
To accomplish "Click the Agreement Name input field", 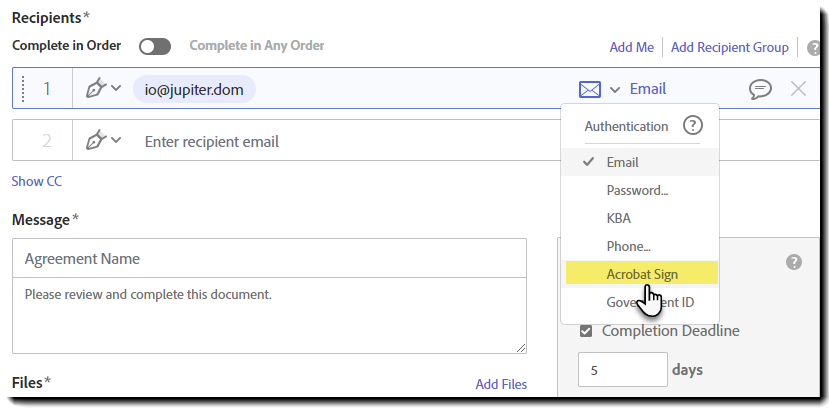I will tap(269, 258).
